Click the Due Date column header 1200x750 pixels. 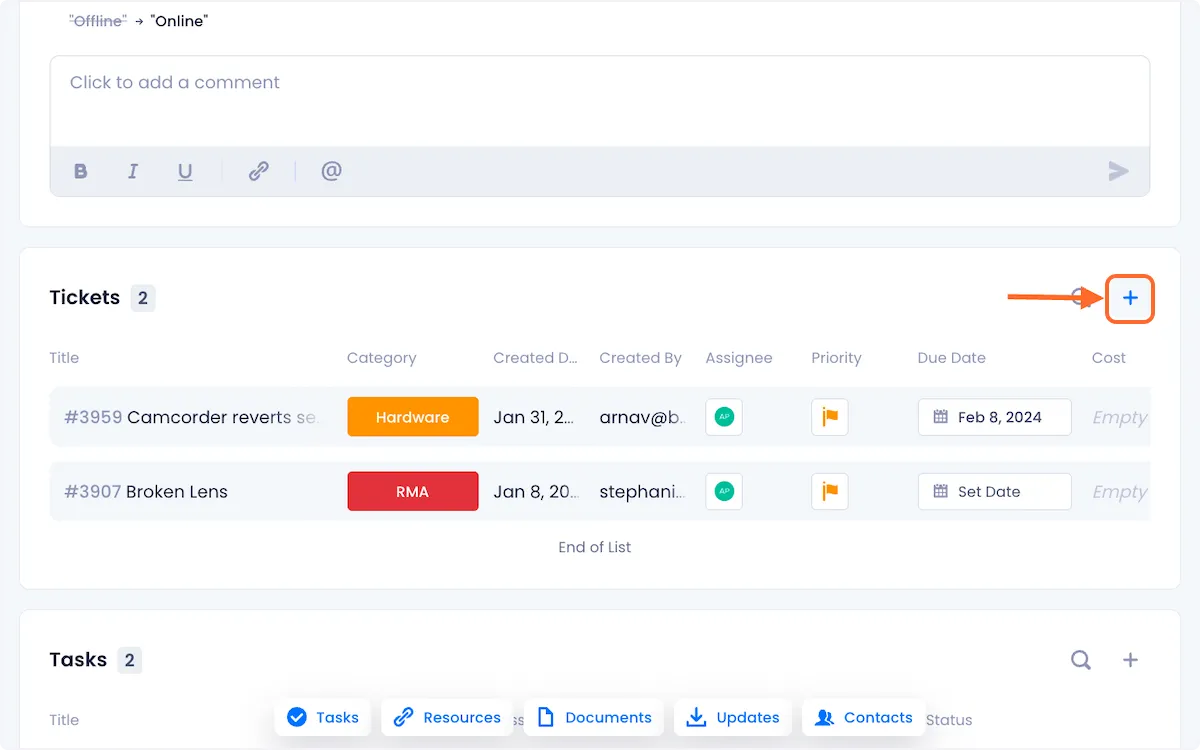click(951, 358)
